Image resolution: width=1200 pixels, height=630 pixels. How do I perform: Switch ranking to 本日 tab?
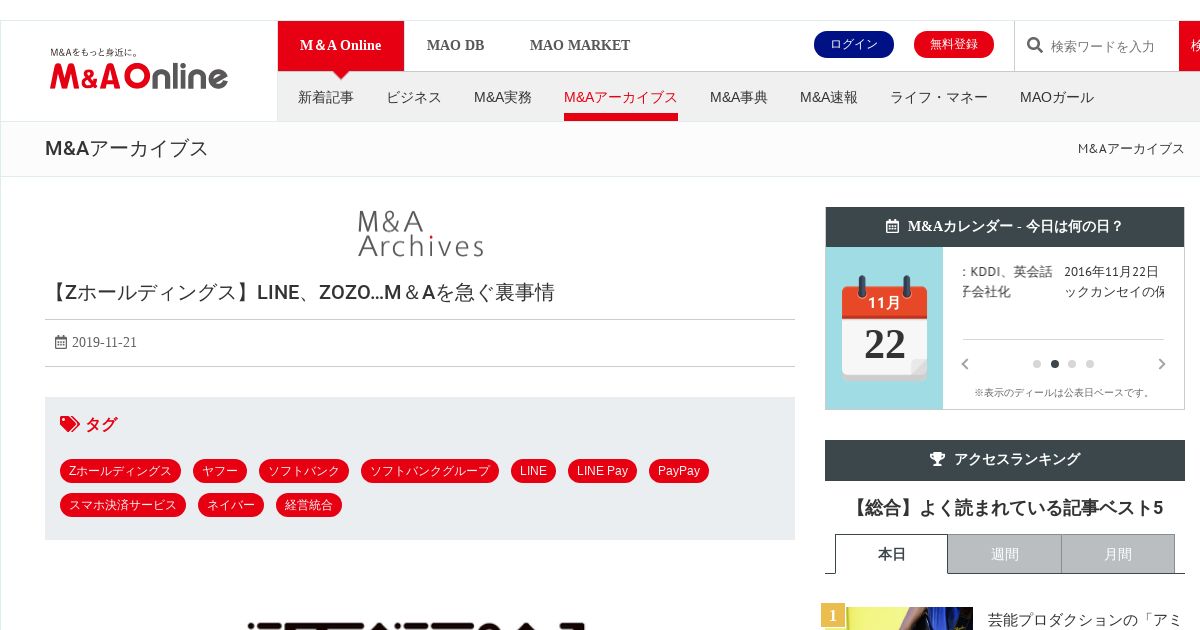tap(891, 554)
